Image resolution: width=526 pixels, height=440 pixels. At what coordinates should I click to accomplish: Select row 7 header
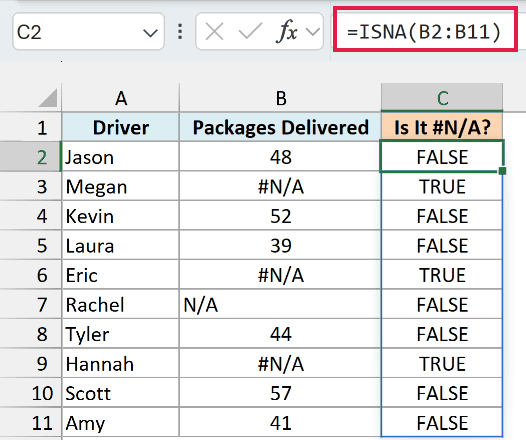click(31, 305)
